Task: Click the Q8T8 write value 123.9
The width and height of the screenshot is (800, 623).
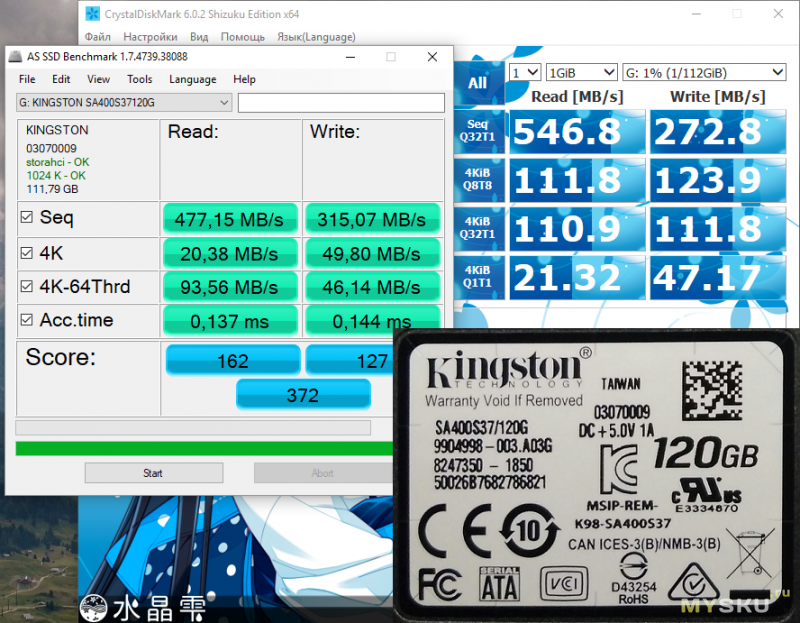Action: click(x=718, y=180)
